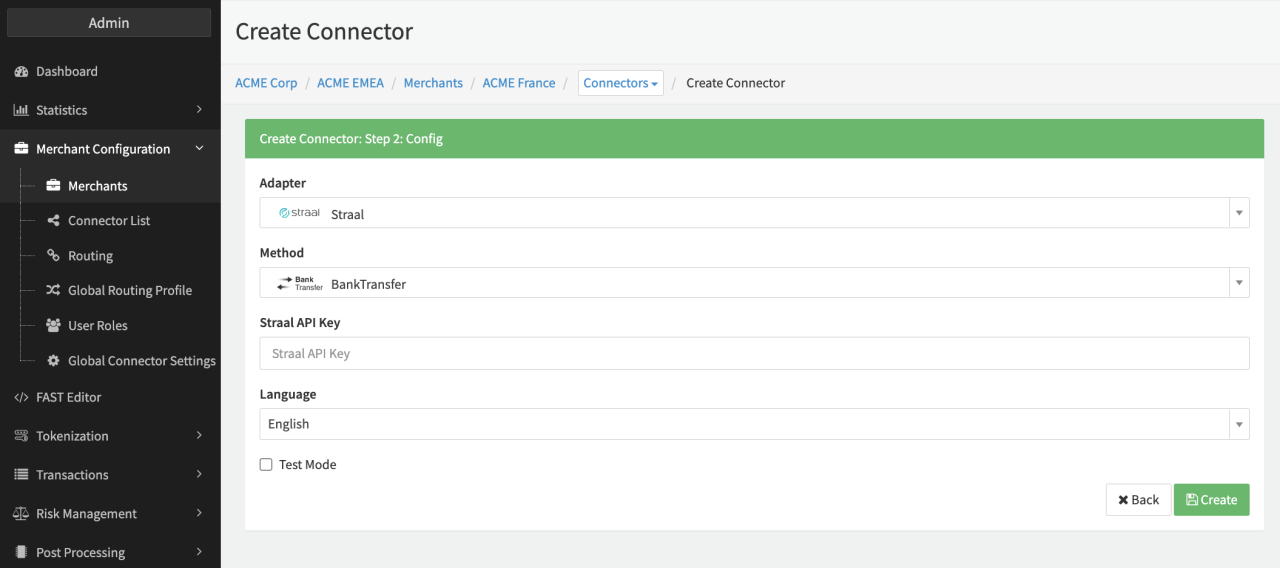
Task: Open the Transactions sidebar menu
Action: [x=110, y=475]
